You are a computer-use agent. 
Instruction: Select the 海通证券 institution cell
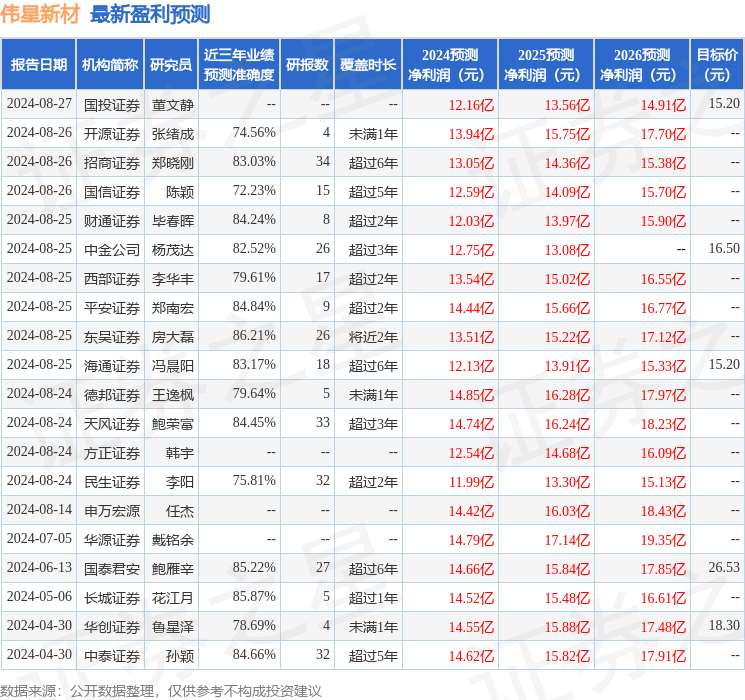(x=112, y=366)
